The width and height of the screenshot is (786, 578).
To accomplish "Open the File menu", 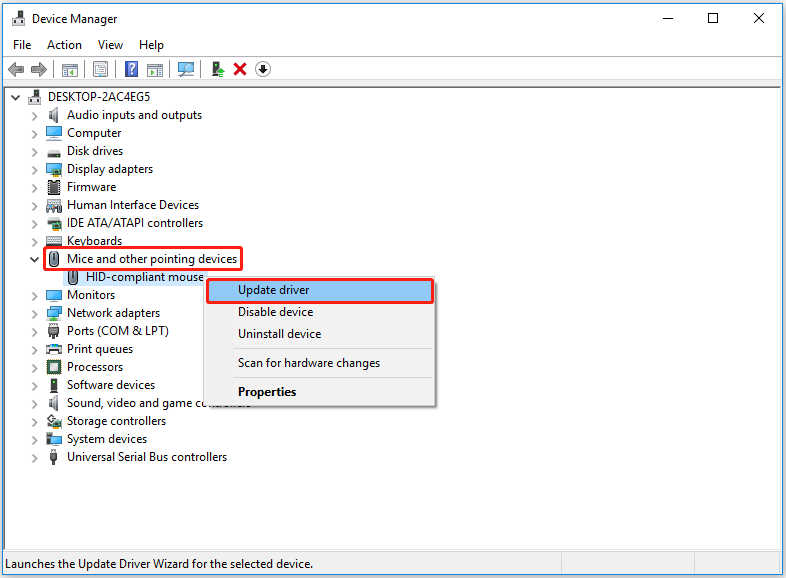I will click(x=22, y=45).
